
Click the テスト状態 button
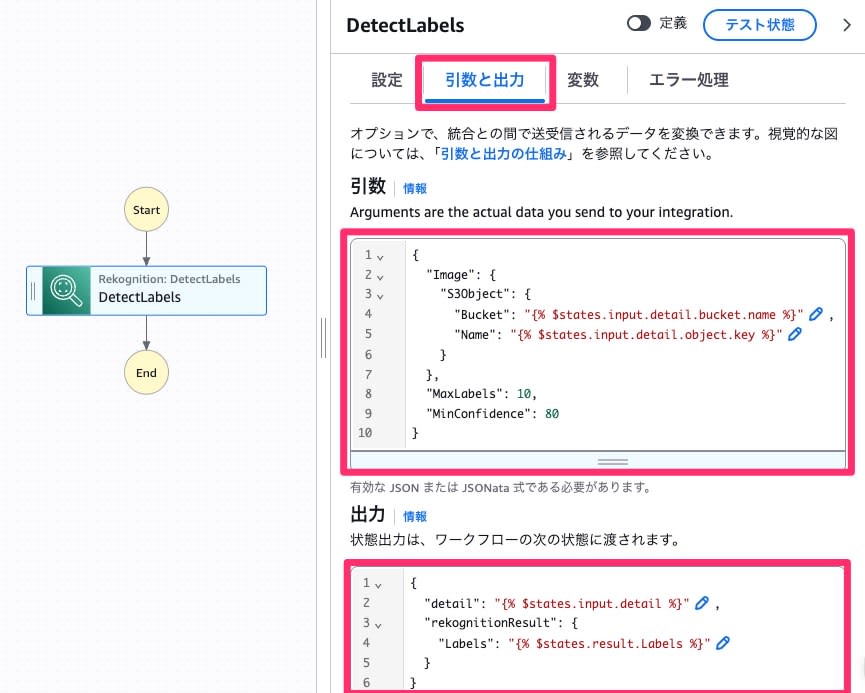click(x=760, y=25)
